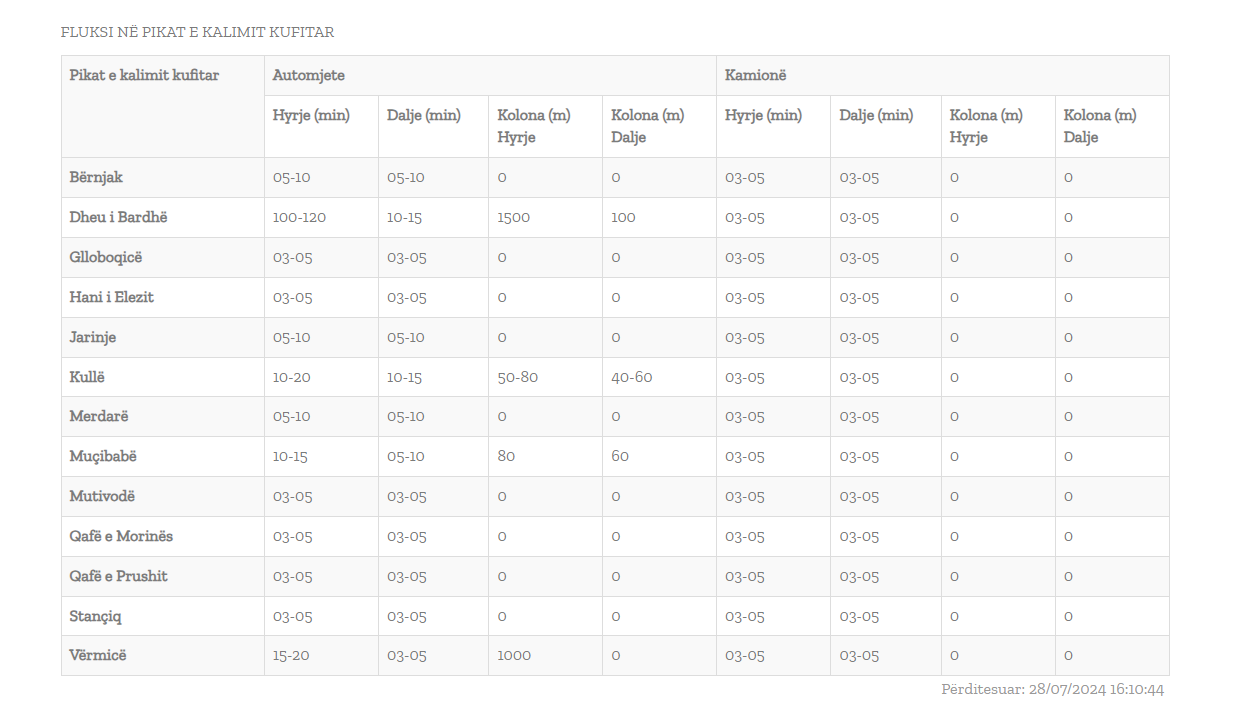This screenshot has height=727, width=1234.
Task: Select the 1500 queue length cell
Action: 514,217
